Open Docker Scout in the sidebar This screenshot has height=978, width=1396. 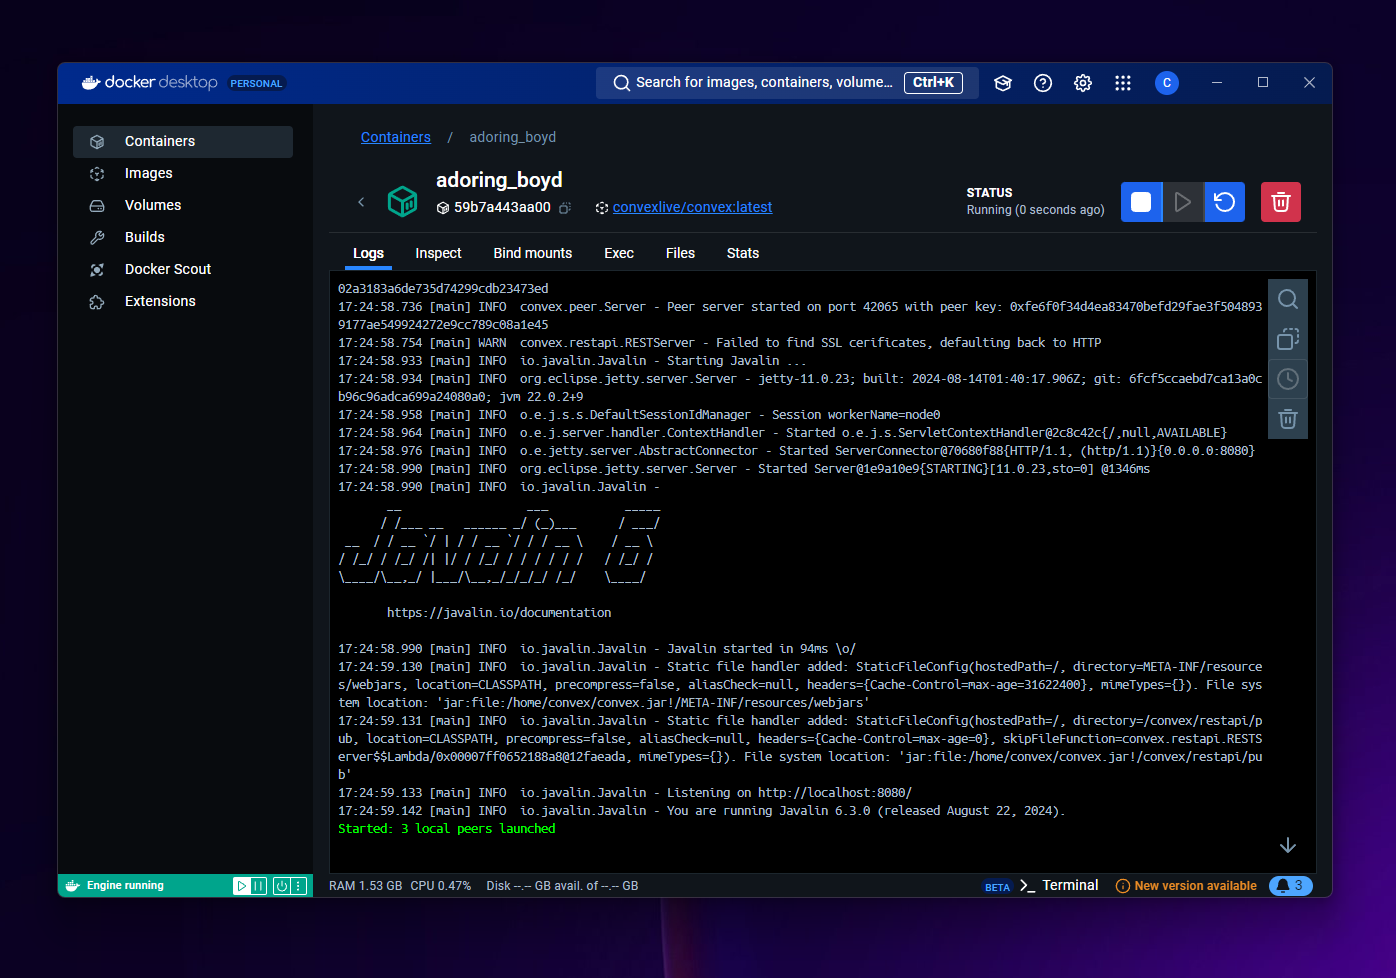(183, 270)
